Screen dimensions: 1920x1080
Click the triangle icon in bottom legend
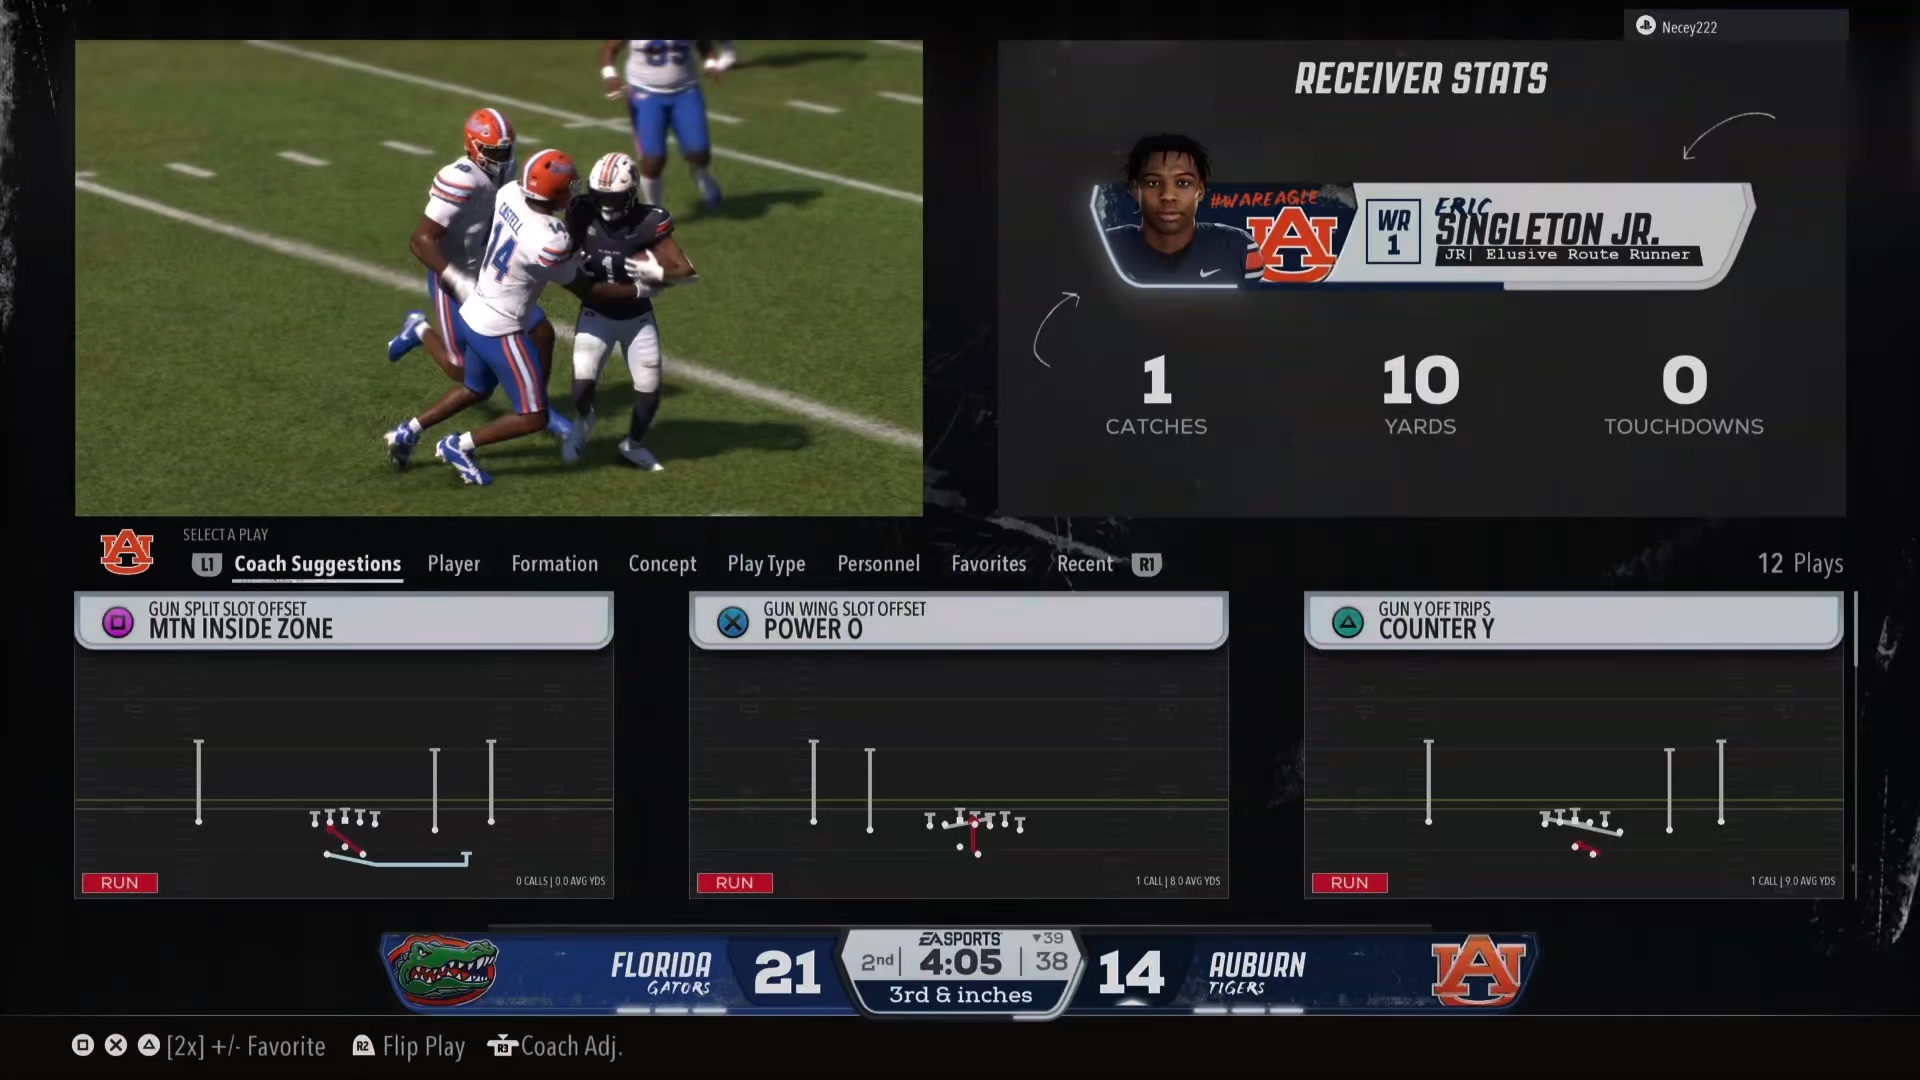(149, 1045)
